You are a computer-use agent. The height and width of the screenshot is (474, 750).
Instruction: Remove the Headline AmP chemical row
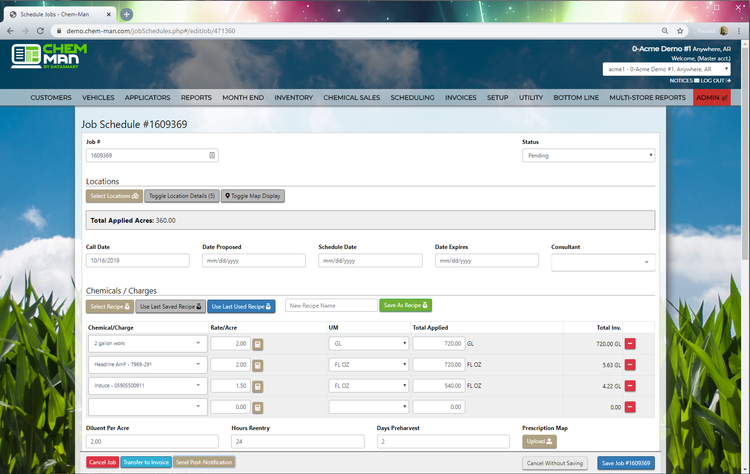click(630, 364)
